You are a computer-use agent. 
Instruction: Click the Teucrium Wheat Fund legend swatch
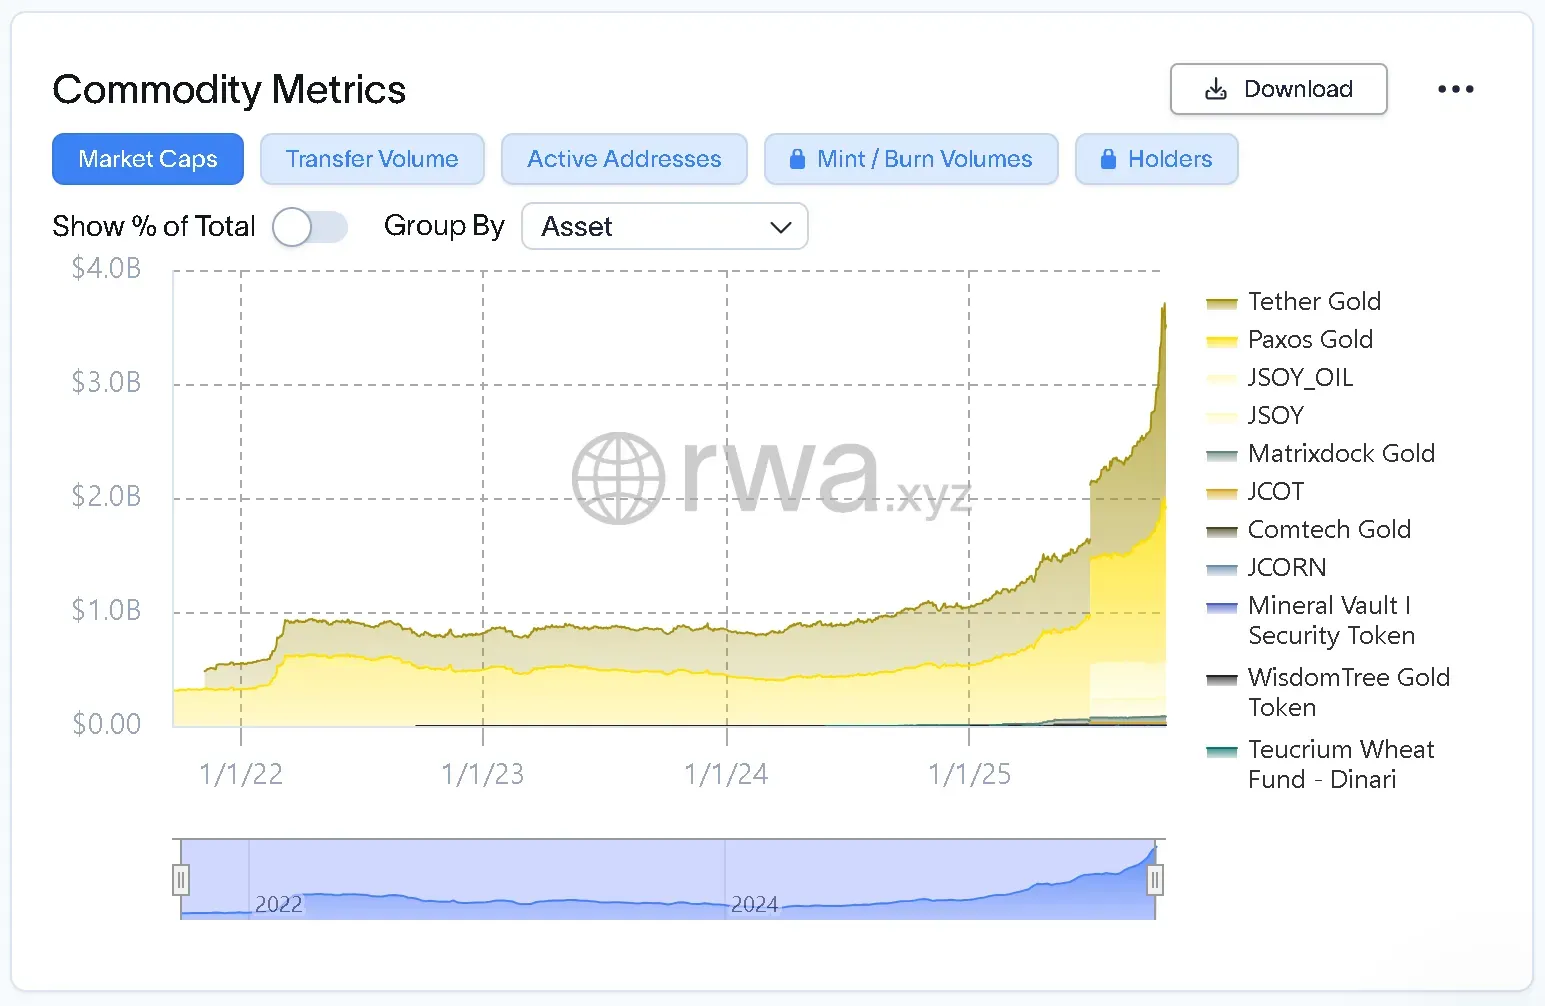pyautogui.click(x=1222, y=751)
